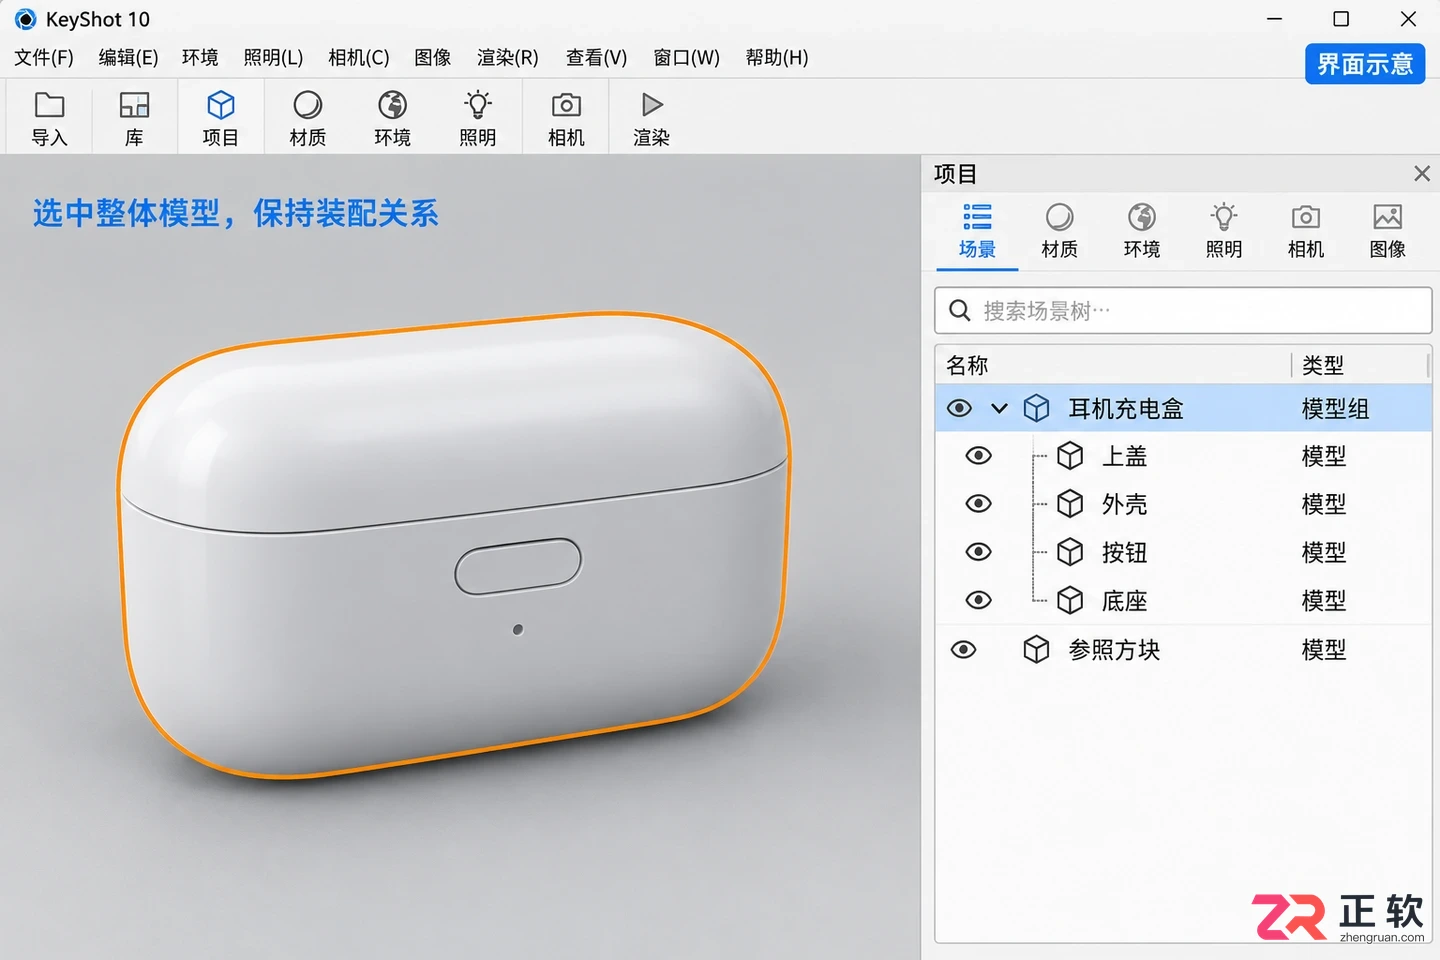Select the 上盖 model row
The height and width of the screenshot is (960, 1440).
pyautogui.click(x=1183, y=456)
